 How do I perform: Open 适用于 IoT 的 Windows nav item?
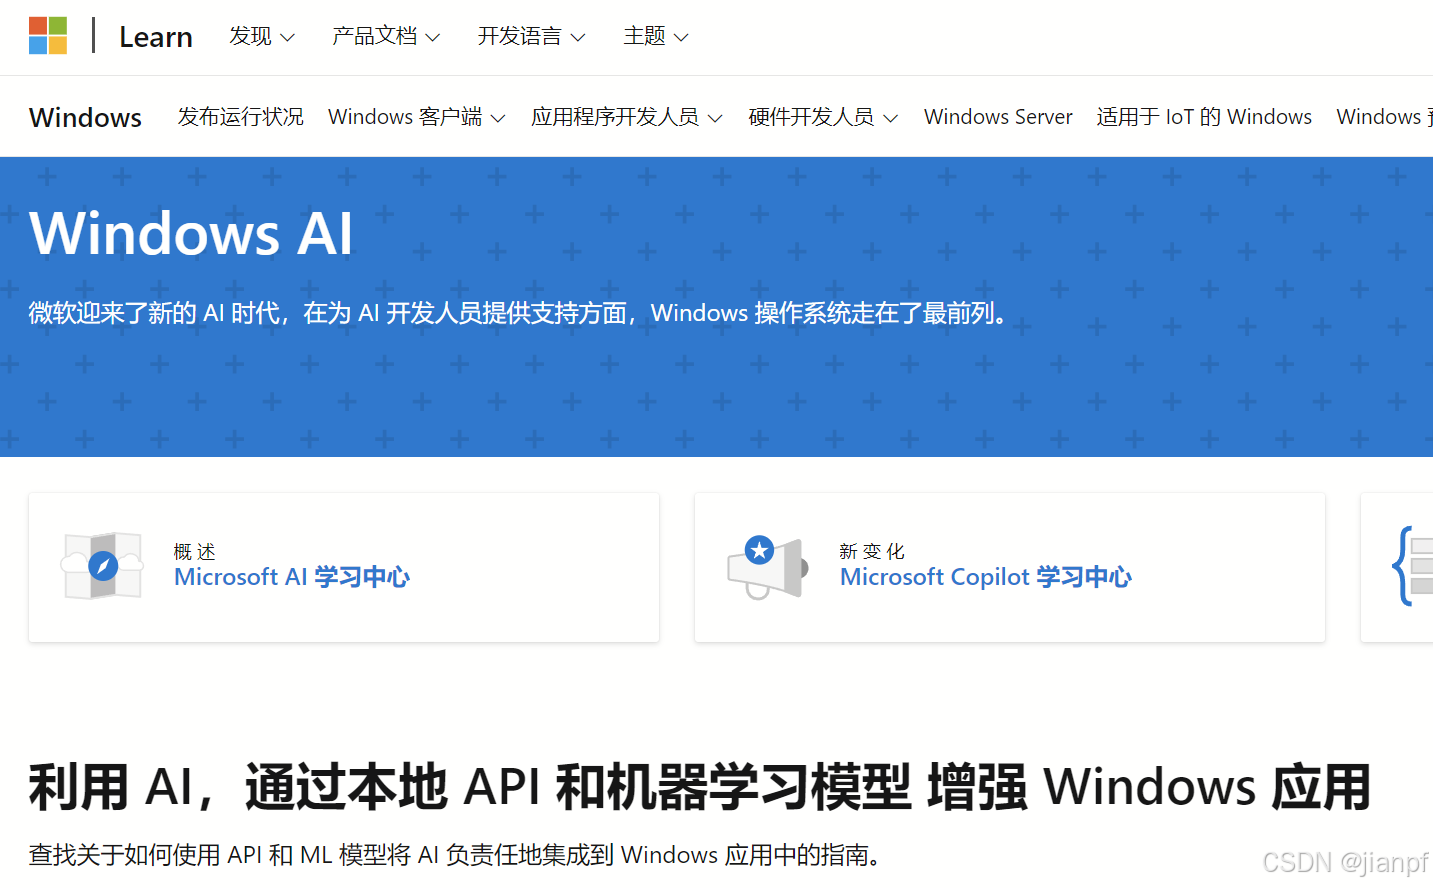1204,117
